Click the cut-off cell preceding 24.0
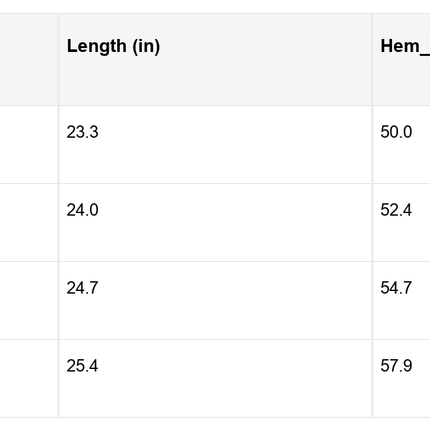The height and width of the screenshot is (430, 430). click(x=29, y=223)
